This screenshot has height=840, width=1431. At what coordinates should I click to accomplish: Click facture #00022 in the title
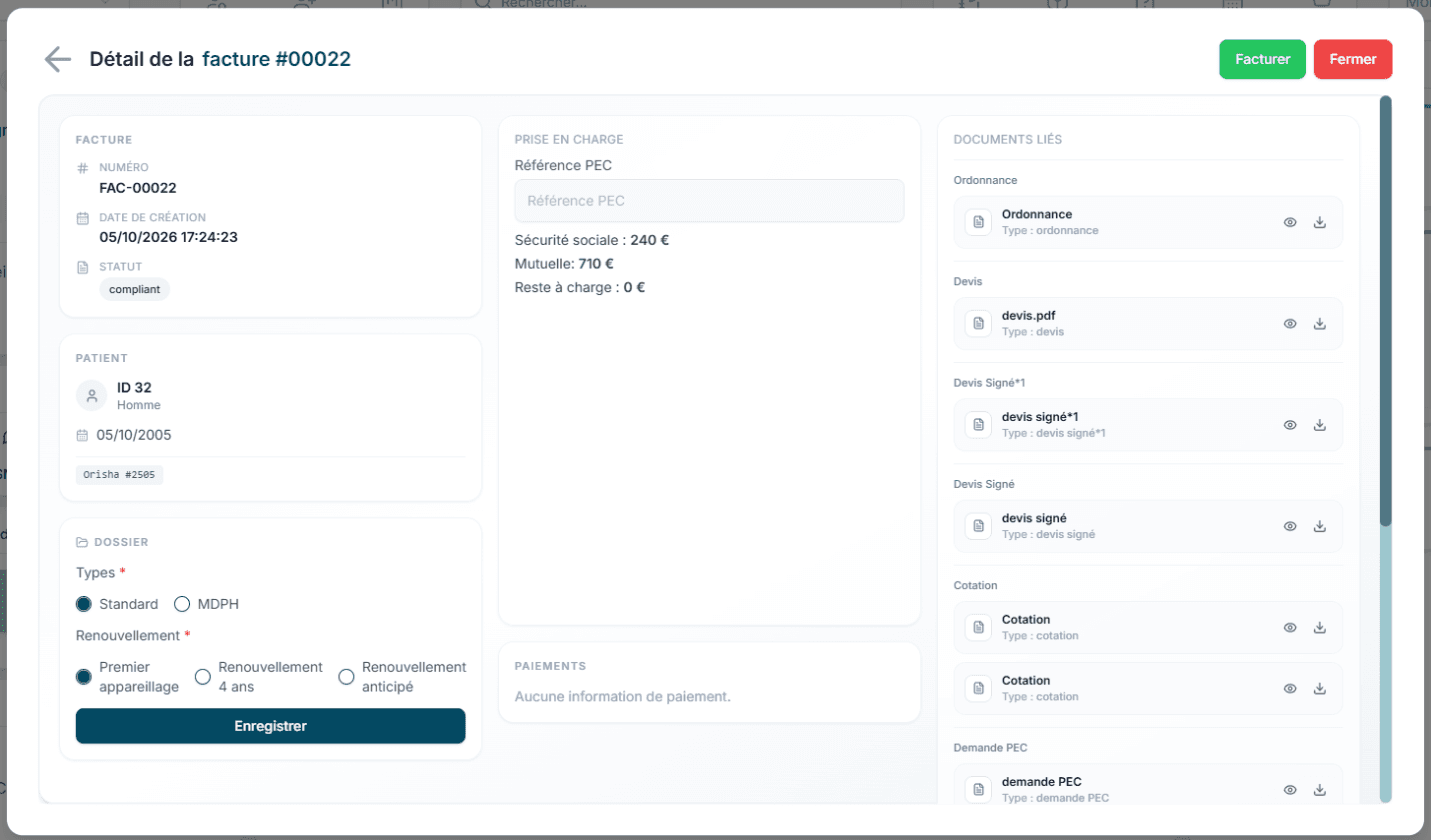276,59
